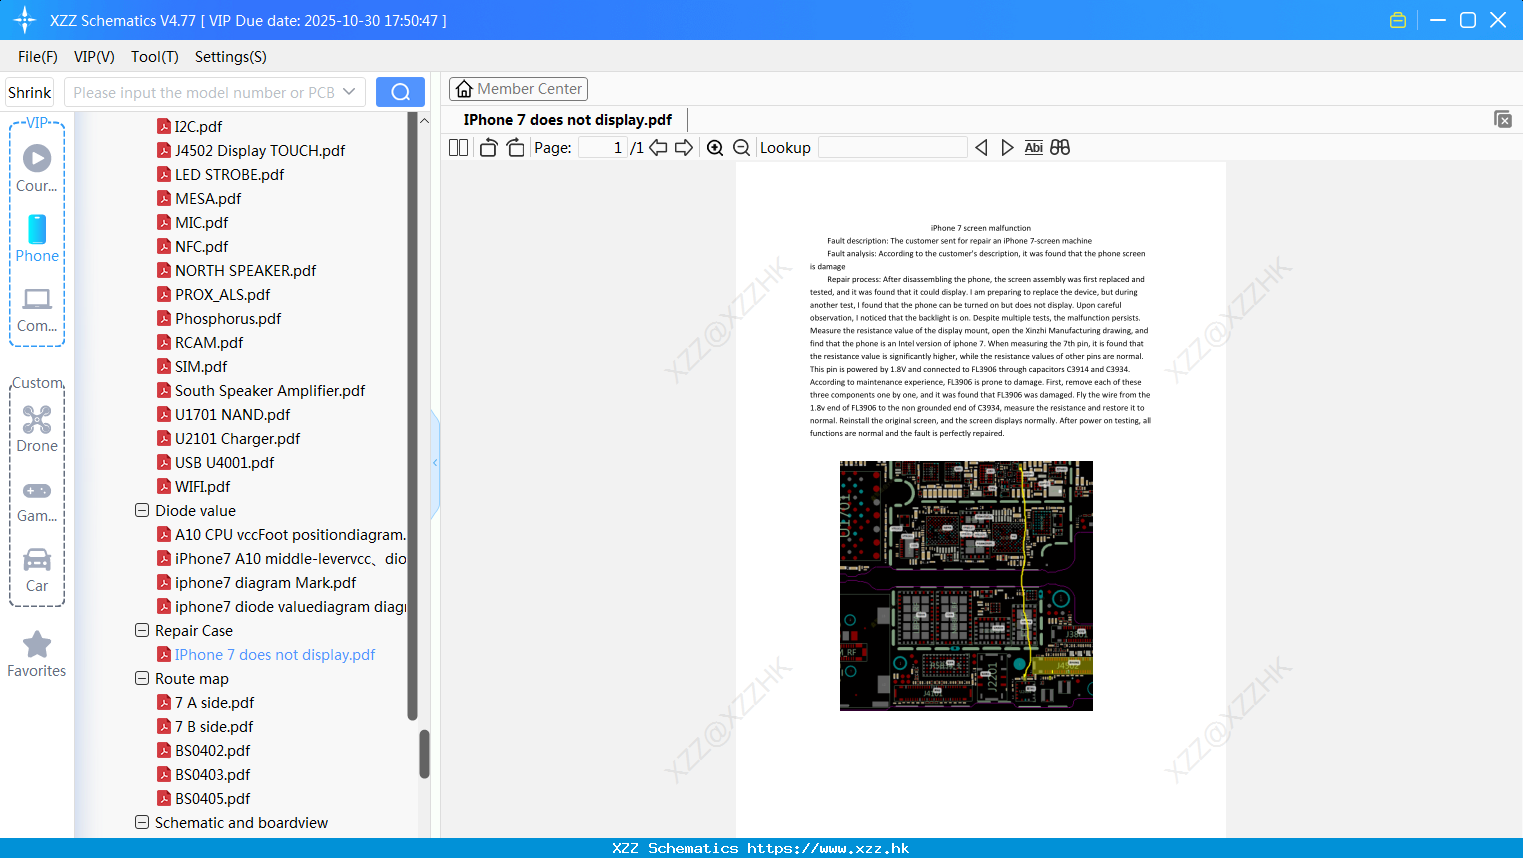The image size is (1523, 858).
Task: Open the VIP(V) menu
Action: coord(94,57)
